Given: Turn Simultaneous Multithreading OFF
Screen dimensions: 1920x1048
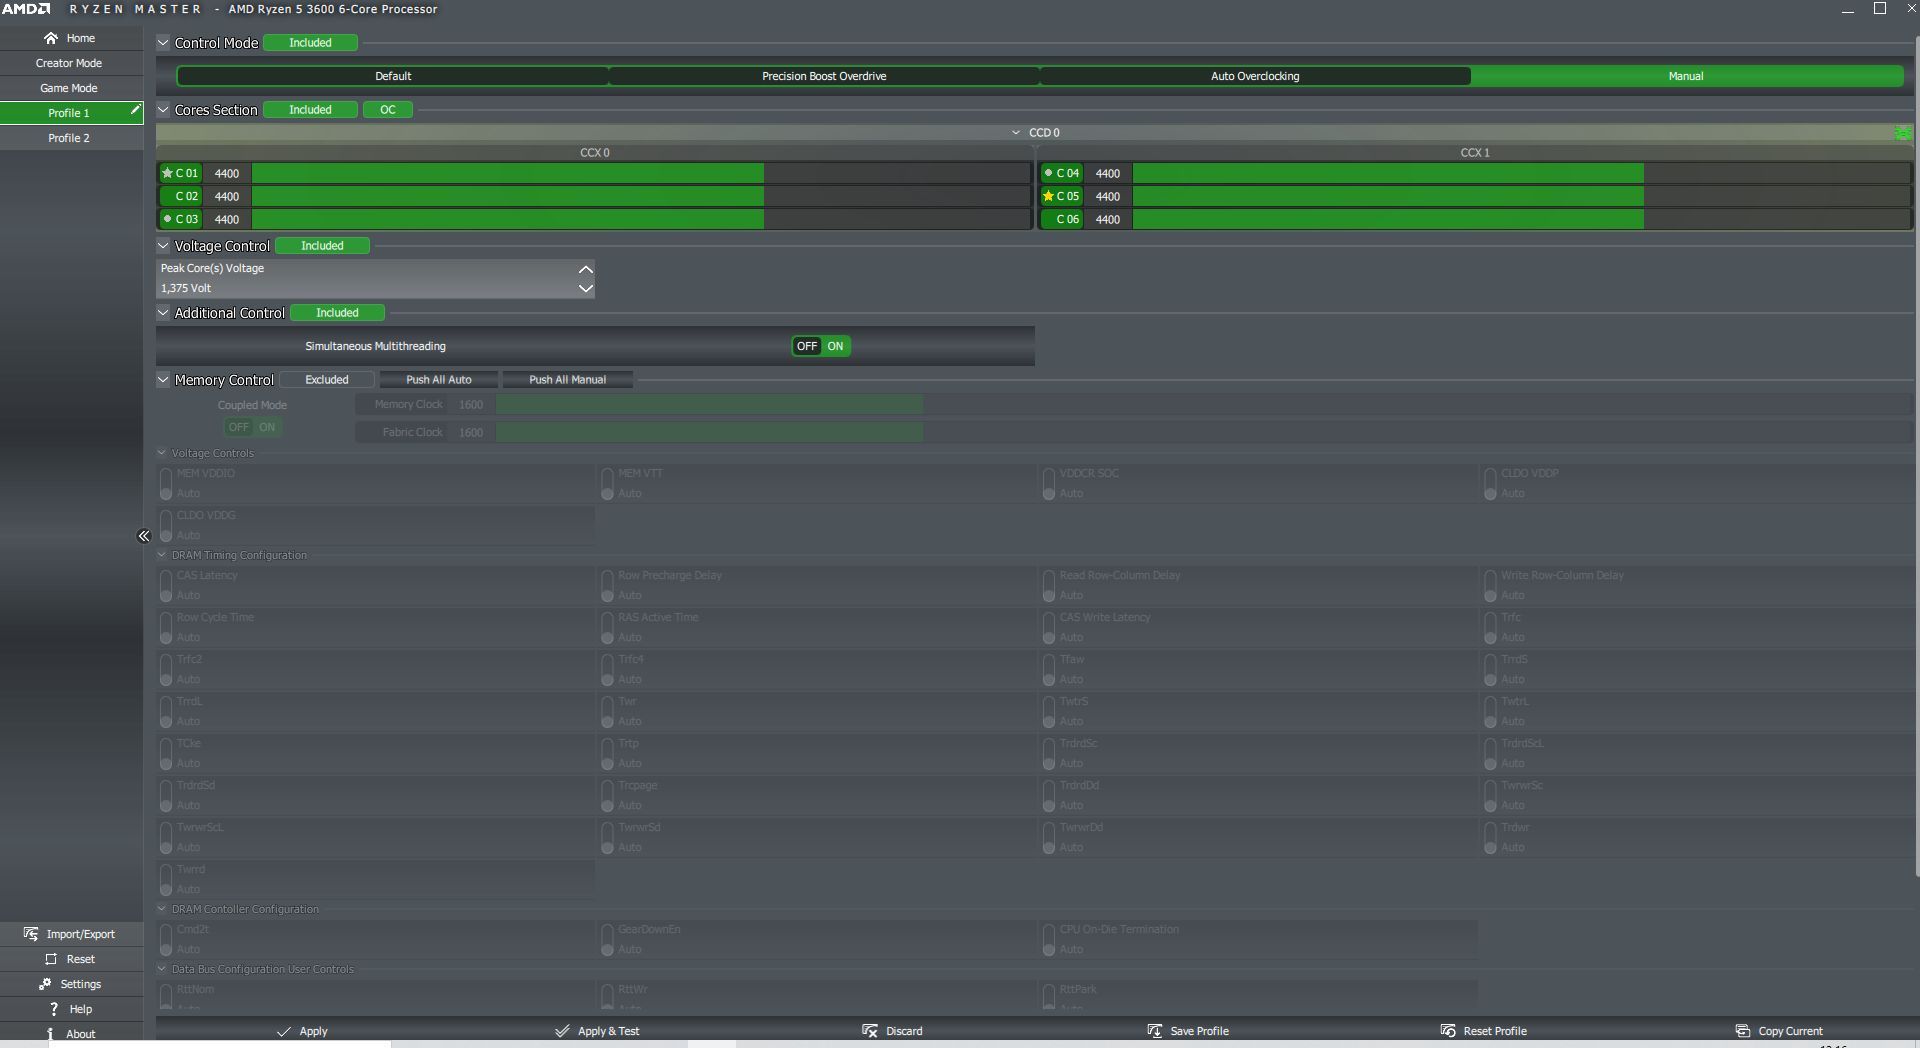Looking at the screenshot, I should [806, 346].
